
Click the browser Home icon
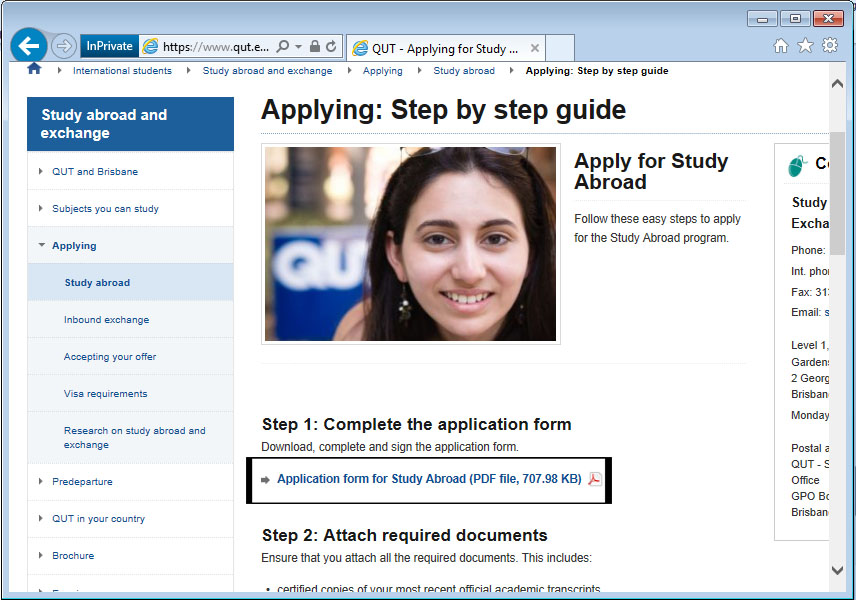click(781, 45)
